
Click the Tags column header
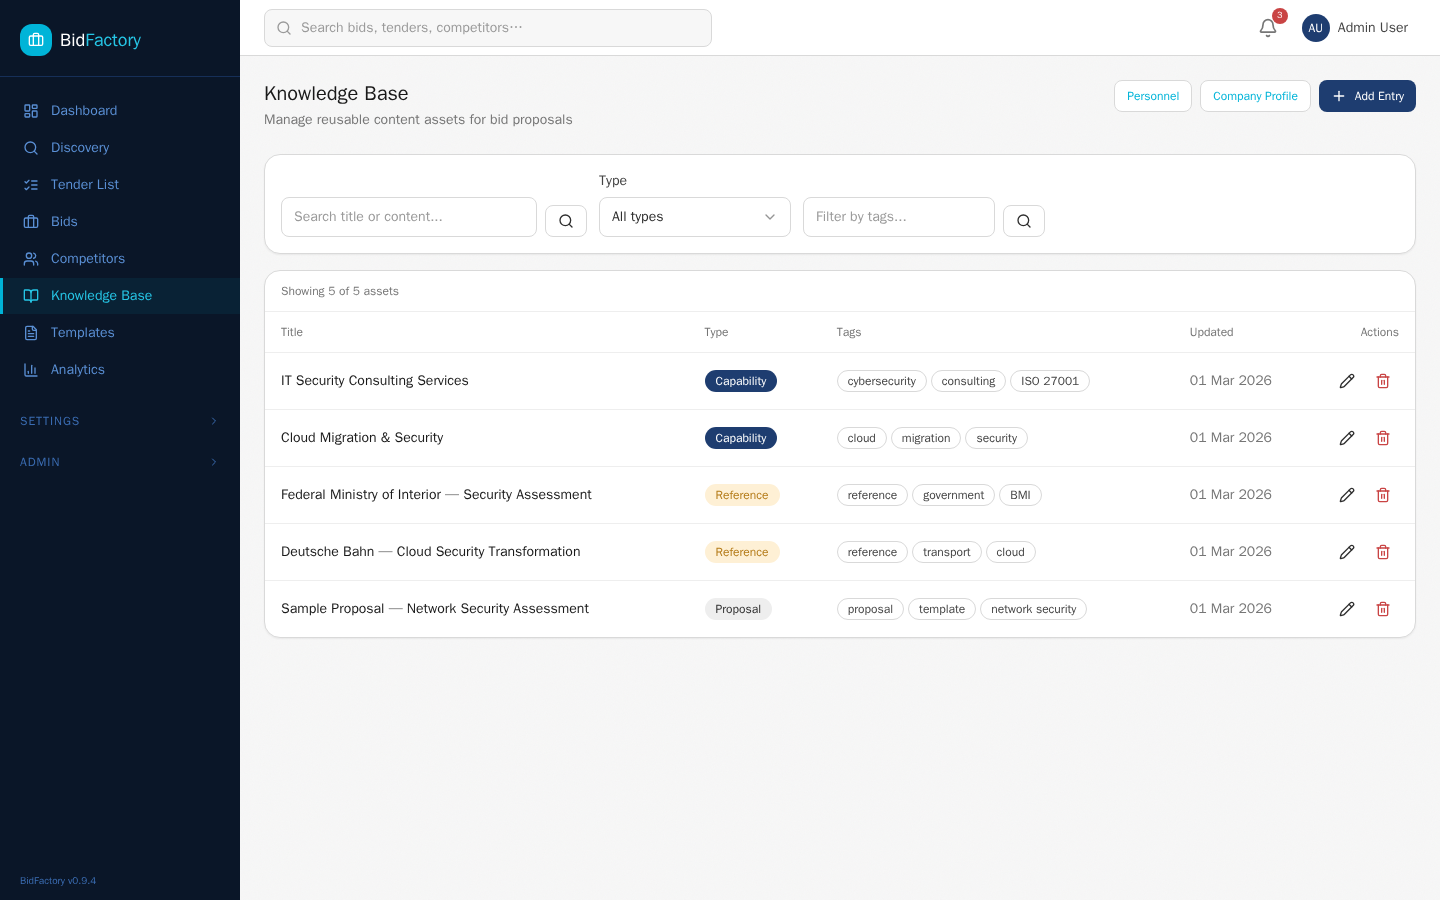[x=849, y=332]
